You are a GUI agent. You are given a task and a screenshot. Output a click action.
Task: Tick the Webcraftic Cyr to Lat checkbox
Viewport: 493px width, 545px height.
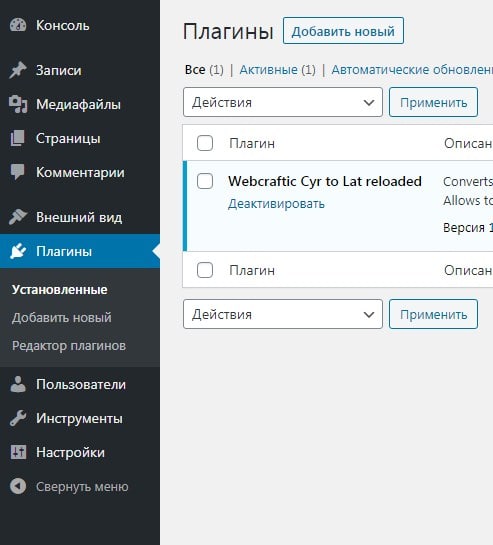tap(205, 181)
